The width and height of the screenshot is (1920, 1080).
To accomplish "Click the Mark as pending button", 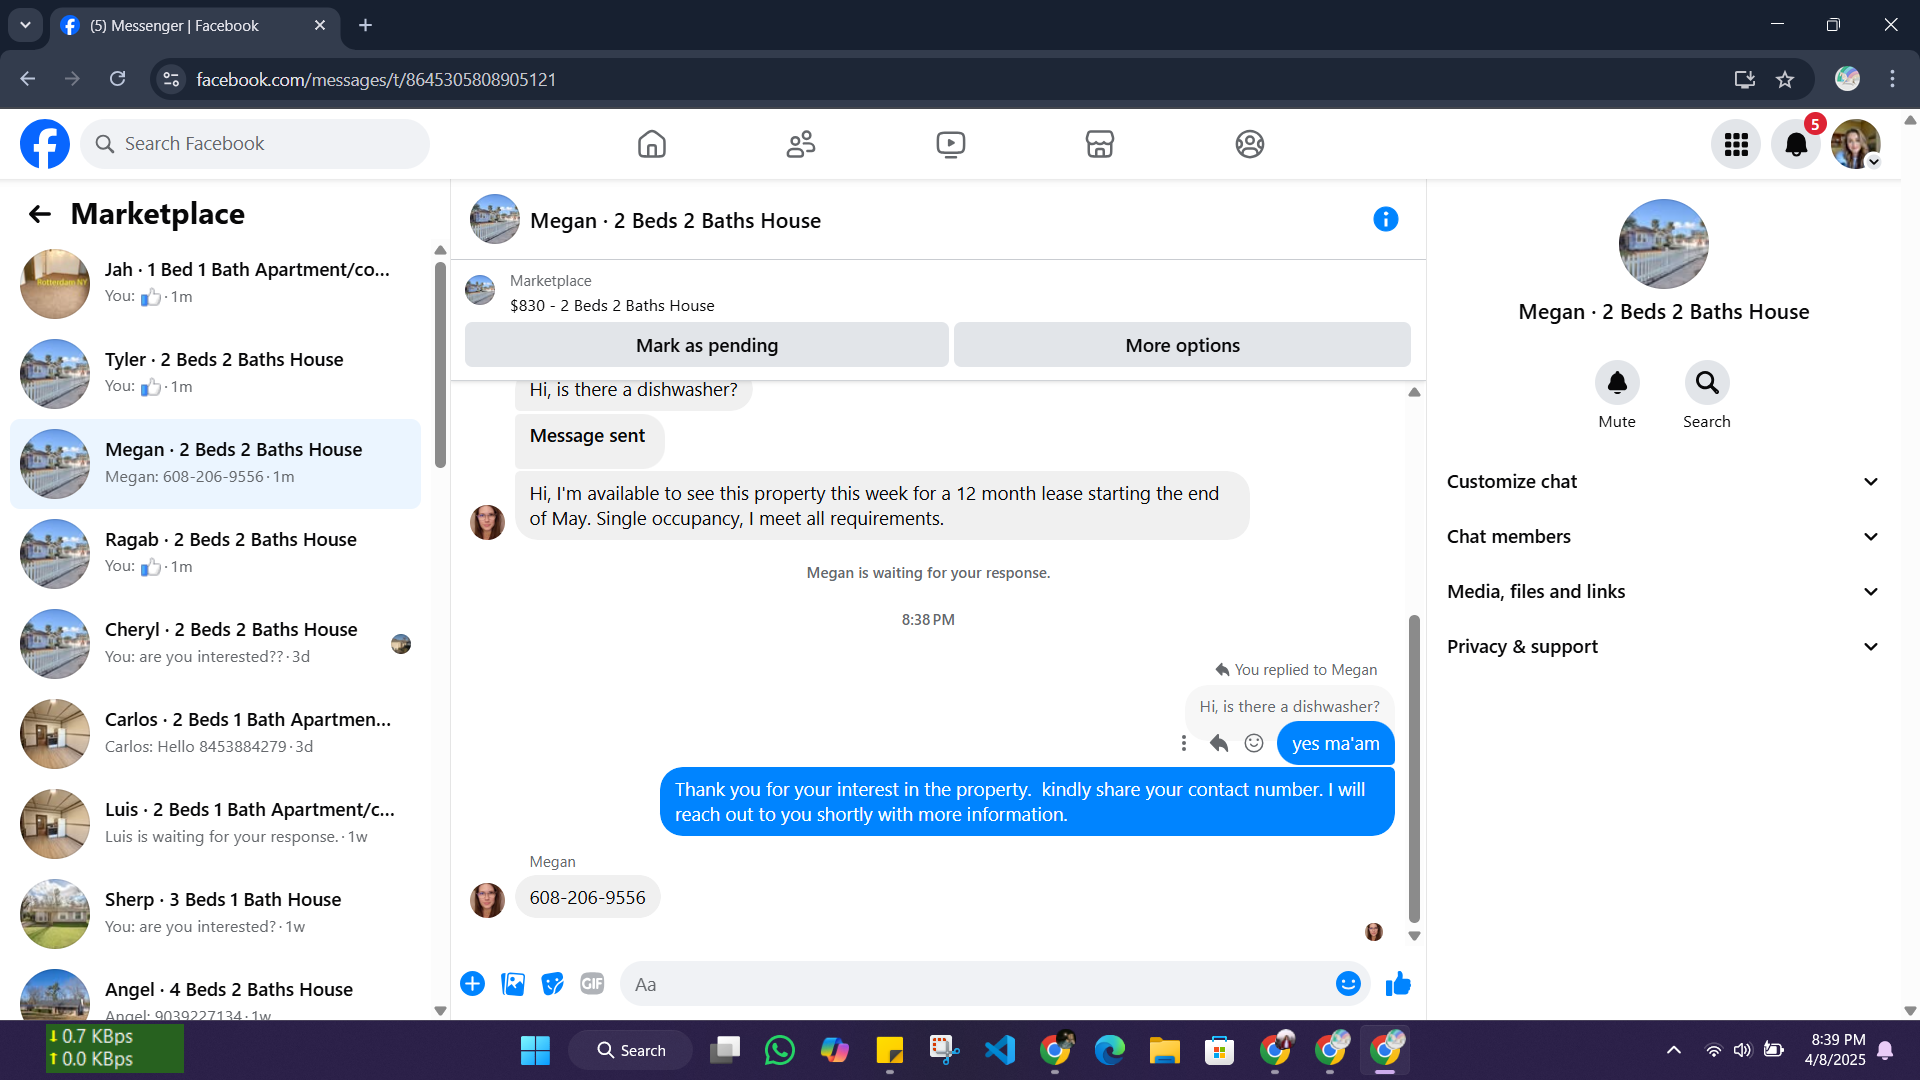I will (706, 345).
